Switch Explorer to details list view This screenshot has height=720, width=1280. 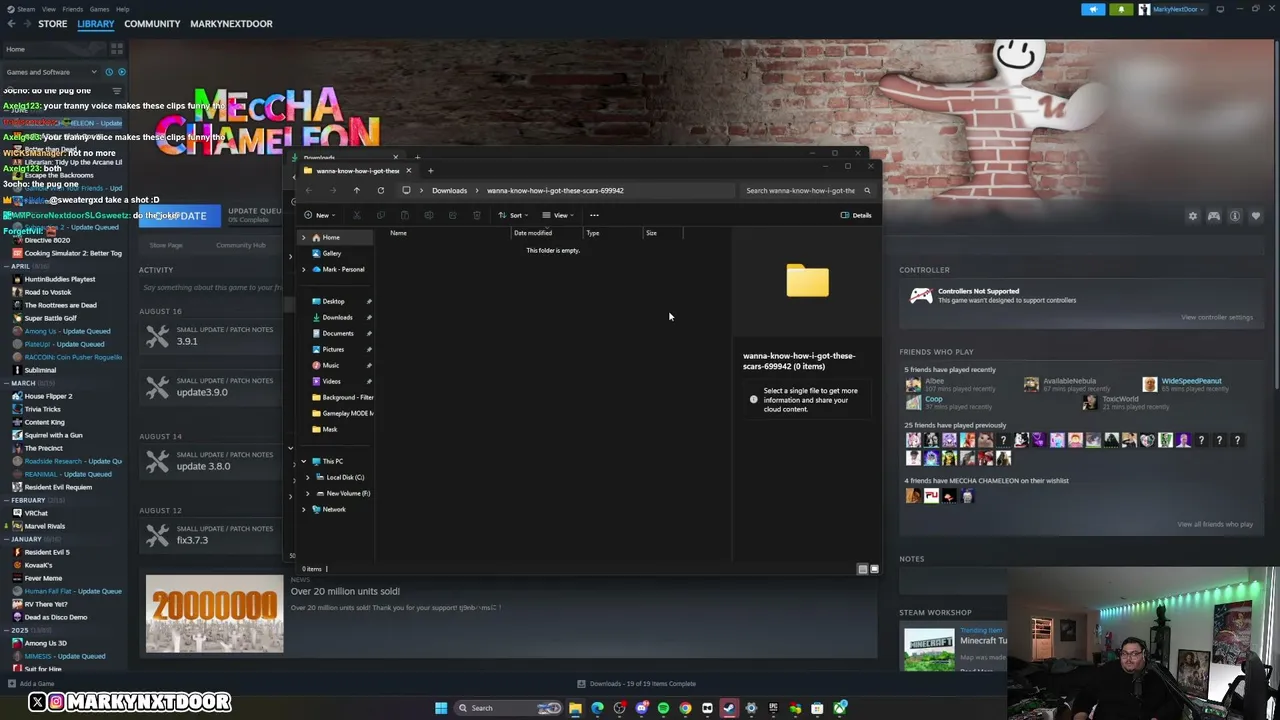(x=862, y=569)
